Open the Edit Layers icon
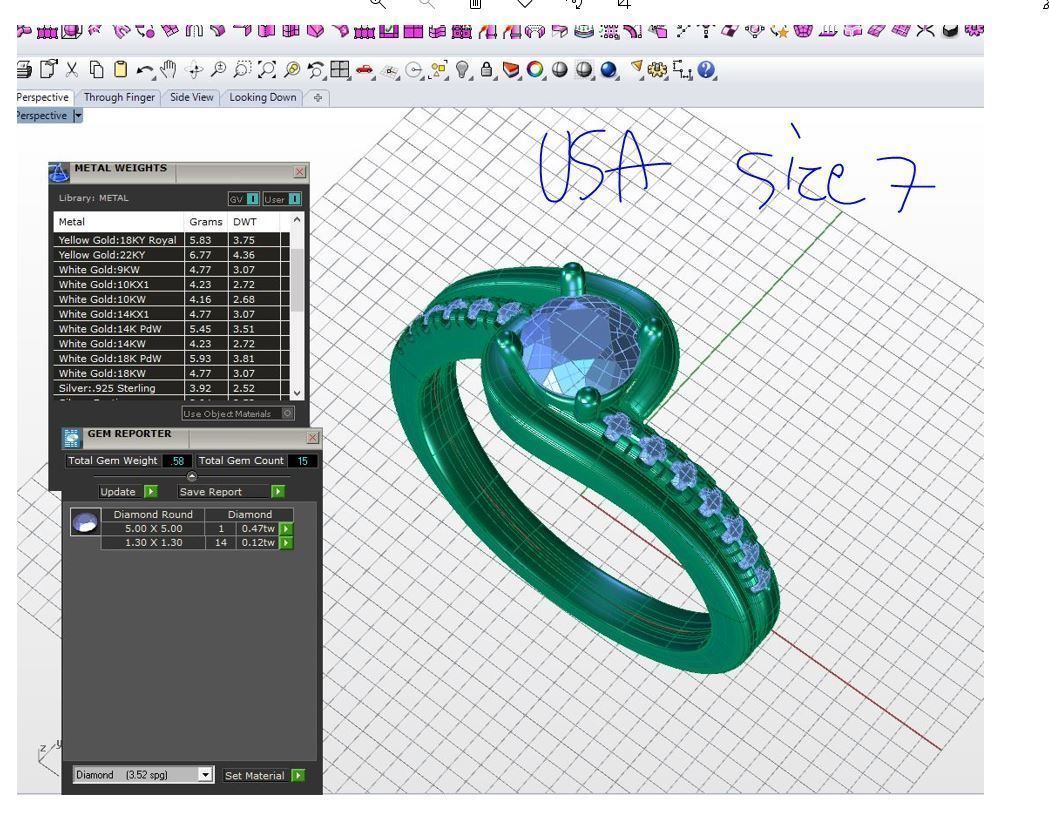 [x=510, y=70]
